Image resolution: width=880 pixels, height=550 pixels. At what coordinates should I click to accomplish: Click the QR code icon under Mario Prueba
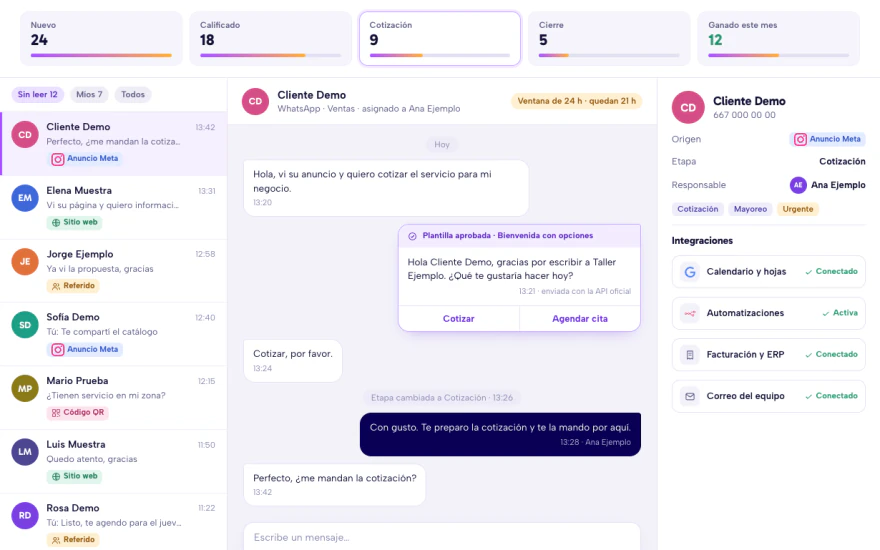[56, 413]
